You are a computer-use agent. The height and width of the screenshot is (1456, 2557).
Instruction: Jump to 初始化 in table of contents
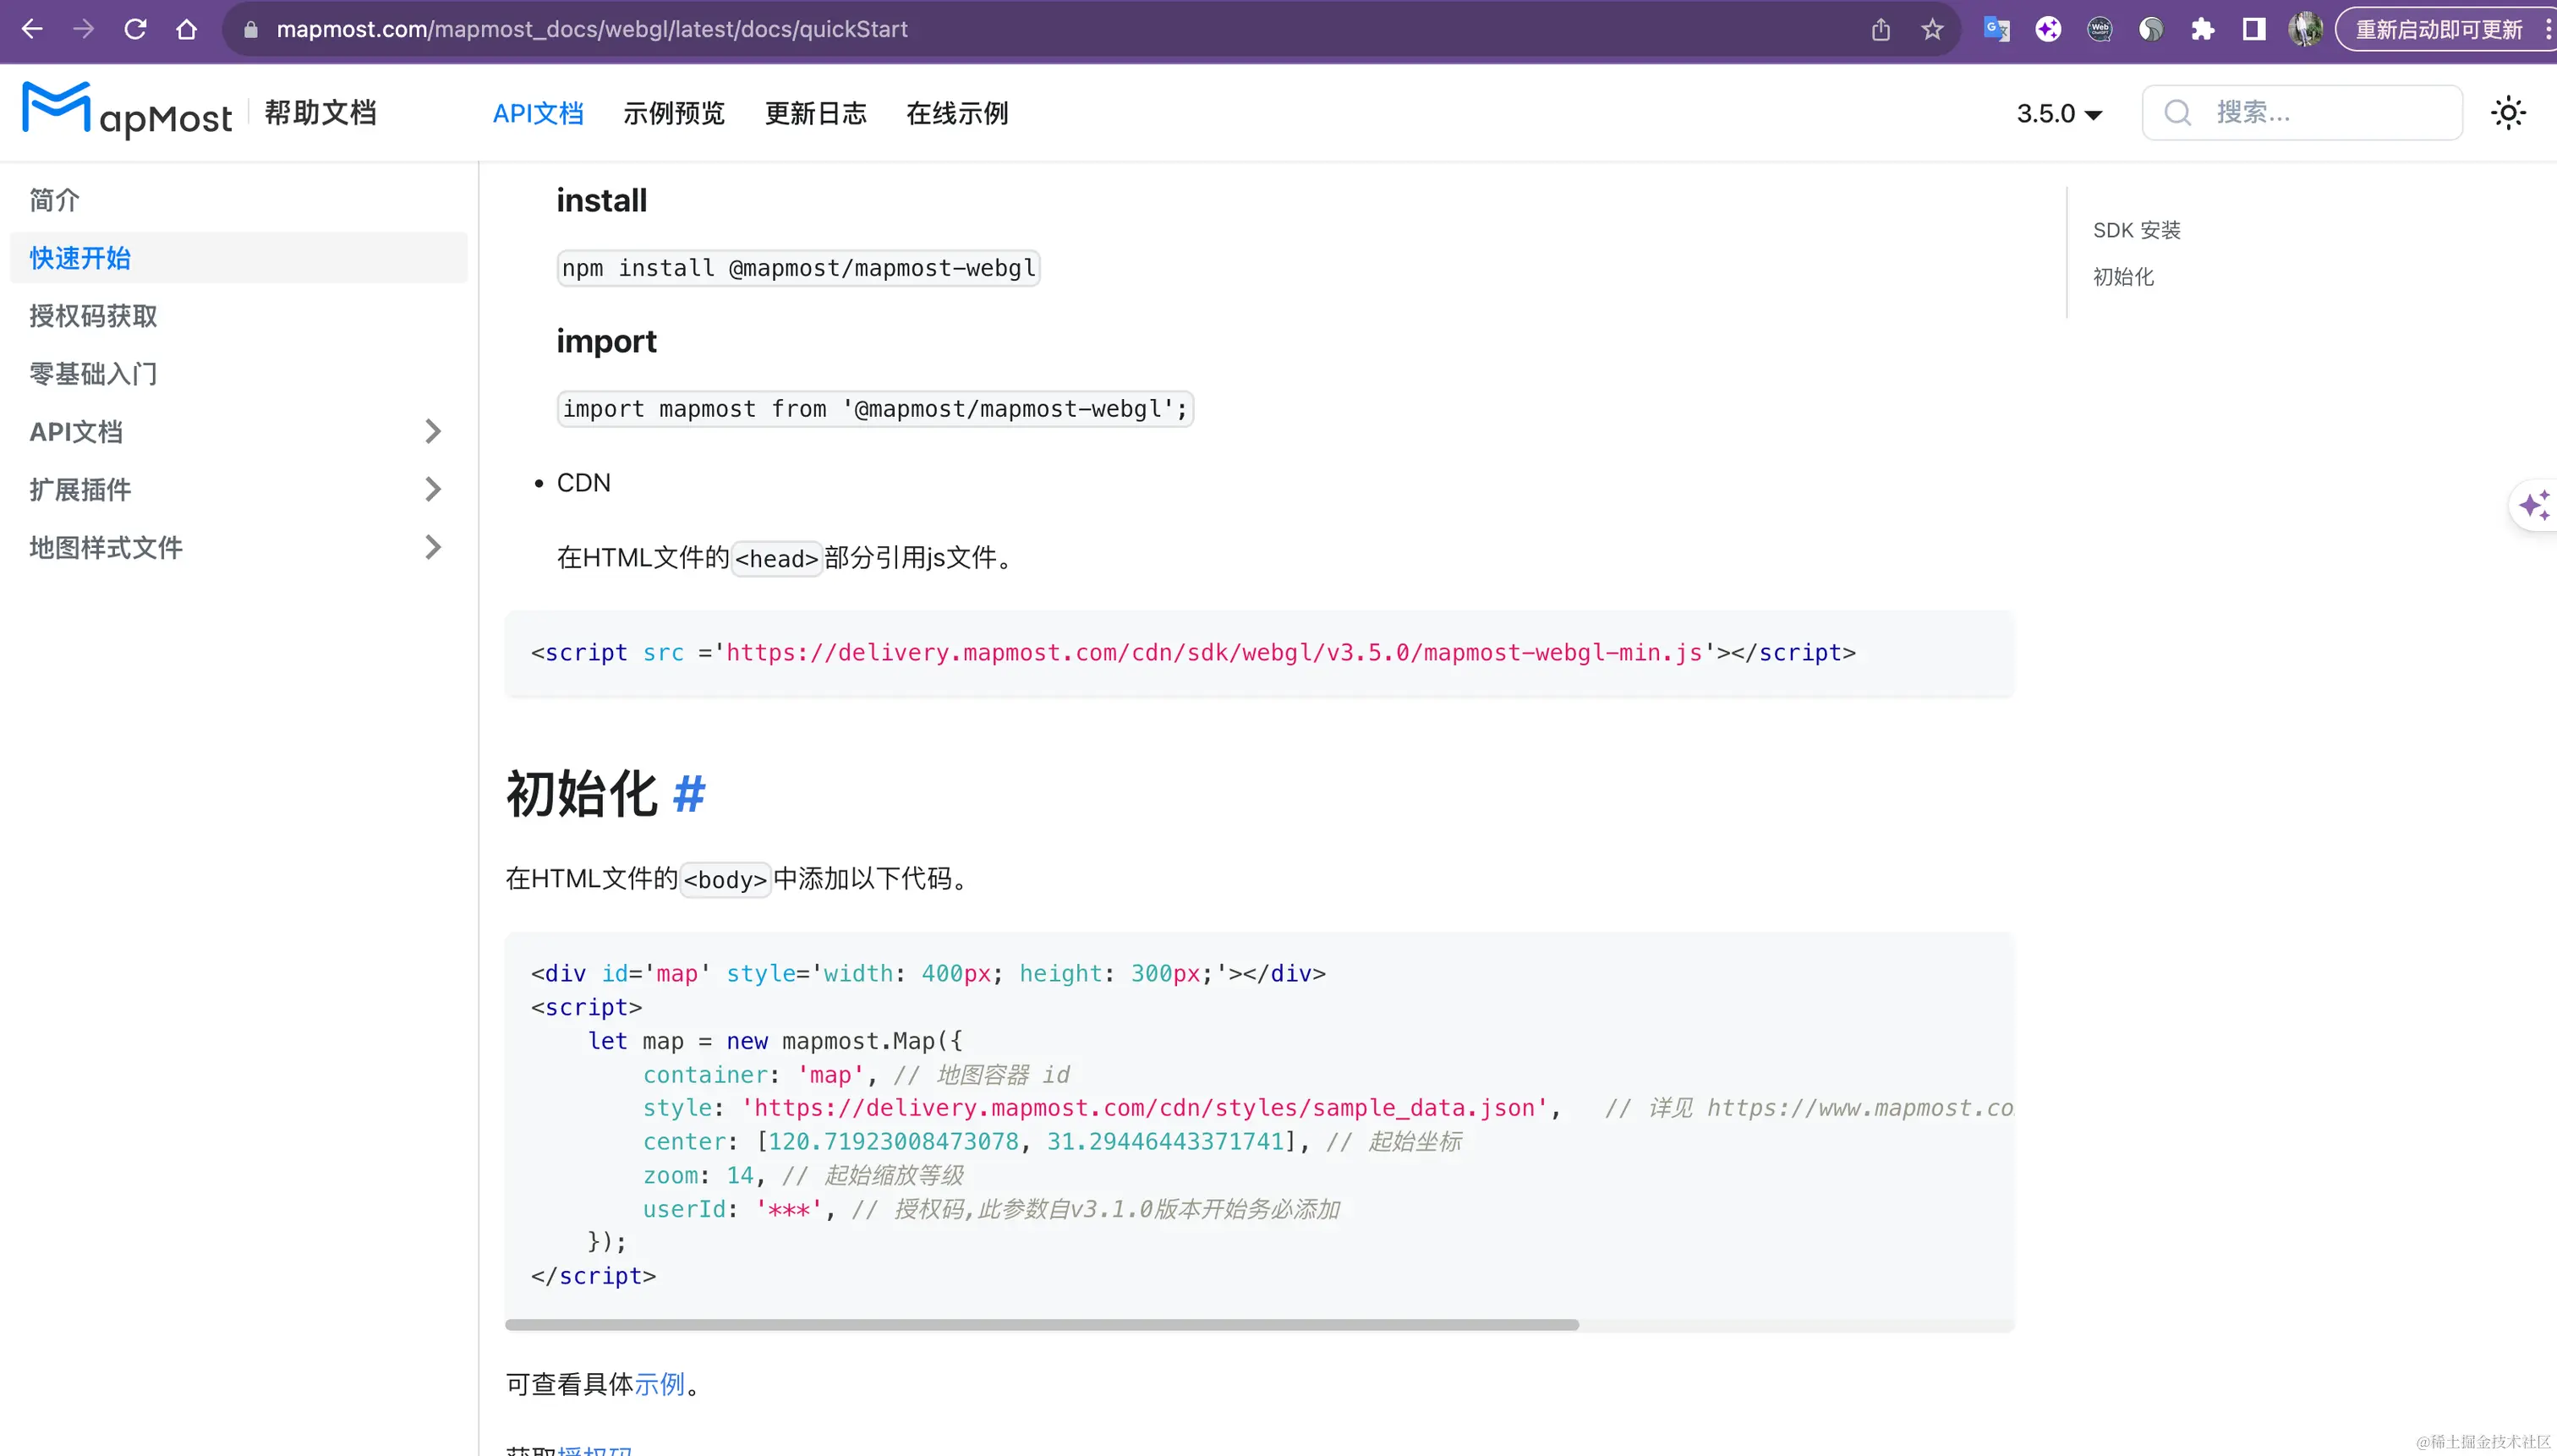click(x=2123, y=277)
